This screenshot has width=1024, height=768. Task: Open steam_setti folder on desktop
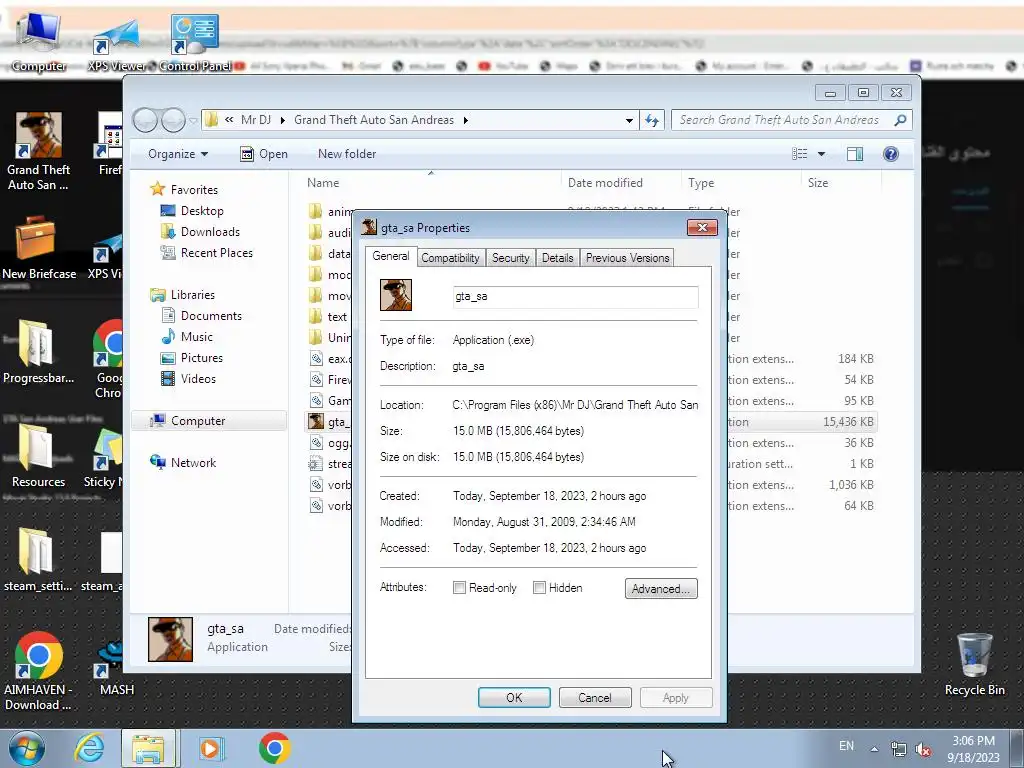point(38,560)
